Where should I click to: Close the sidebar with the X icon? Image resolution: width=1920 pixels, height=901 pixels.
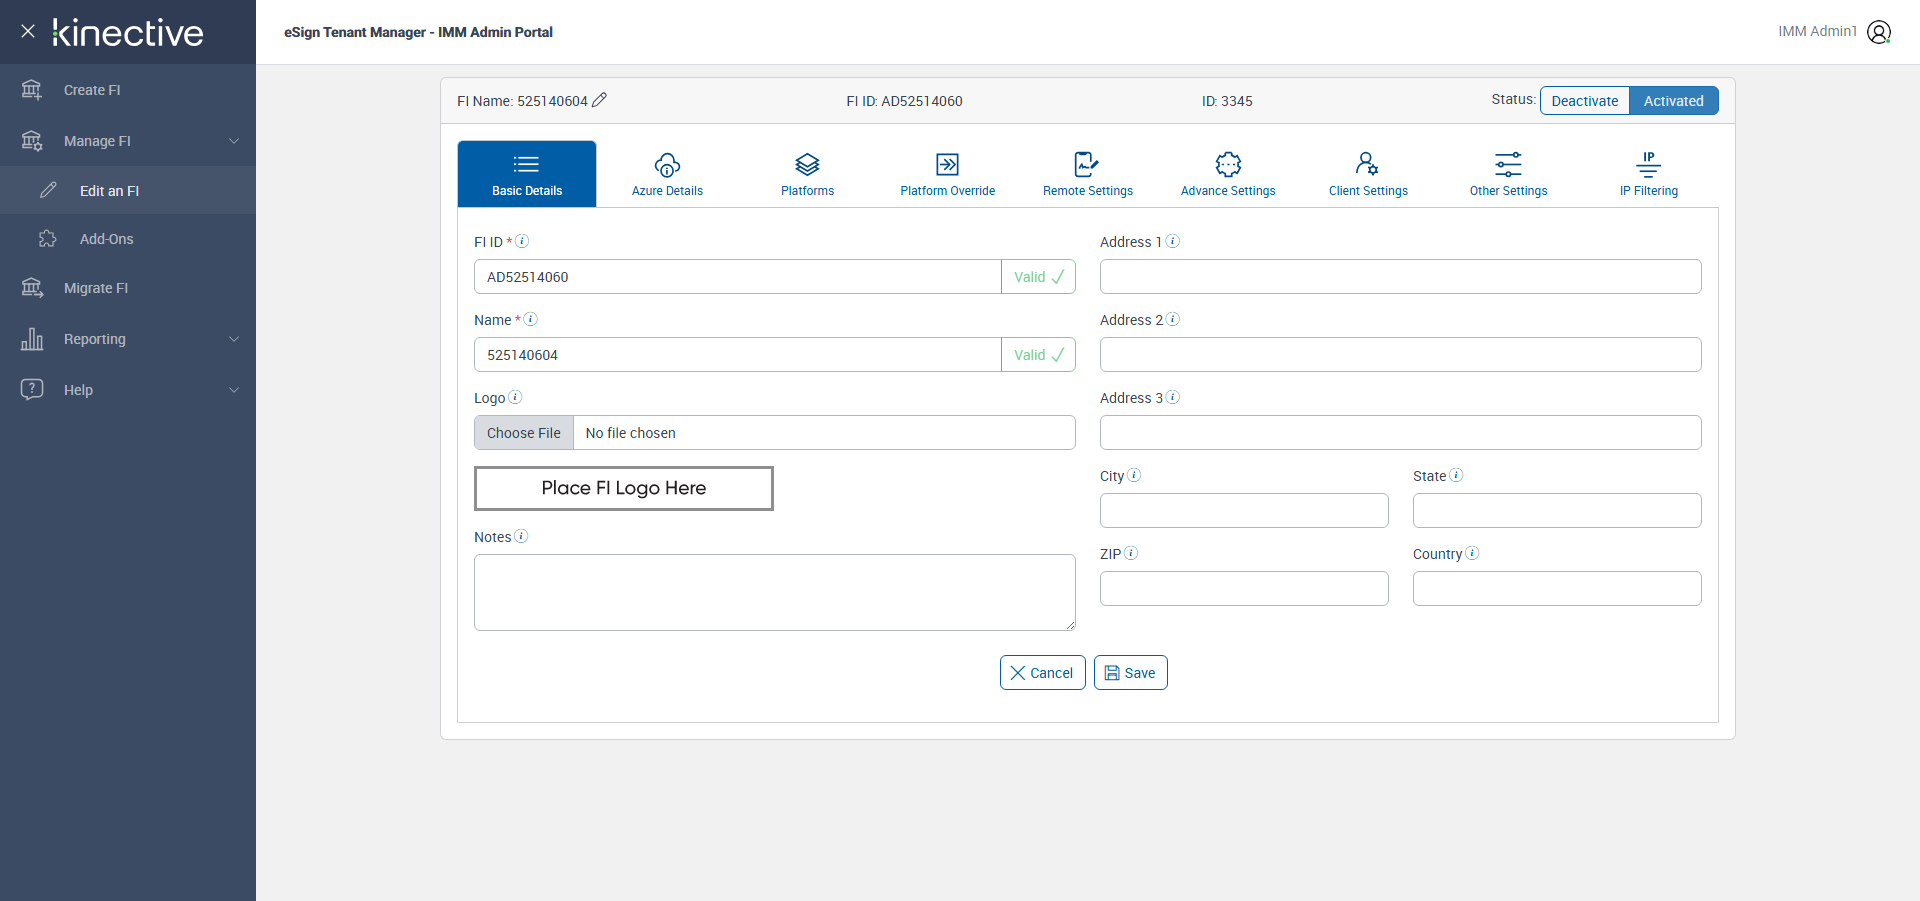[28, 31]
